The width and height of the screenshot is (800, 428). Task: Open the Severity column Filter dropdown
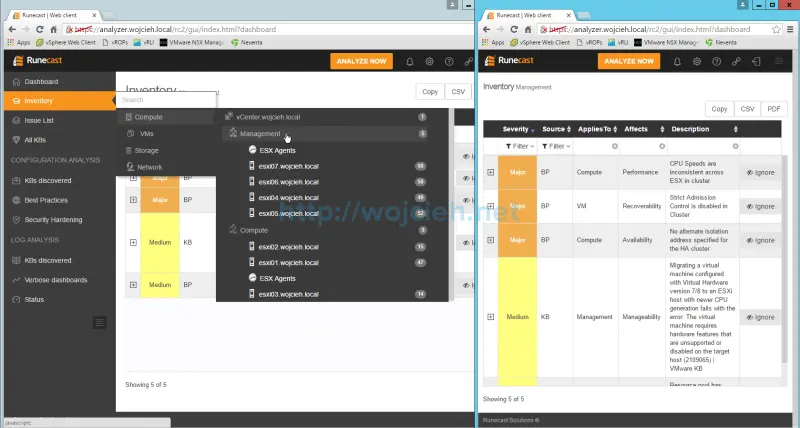(x=516, y=146)
